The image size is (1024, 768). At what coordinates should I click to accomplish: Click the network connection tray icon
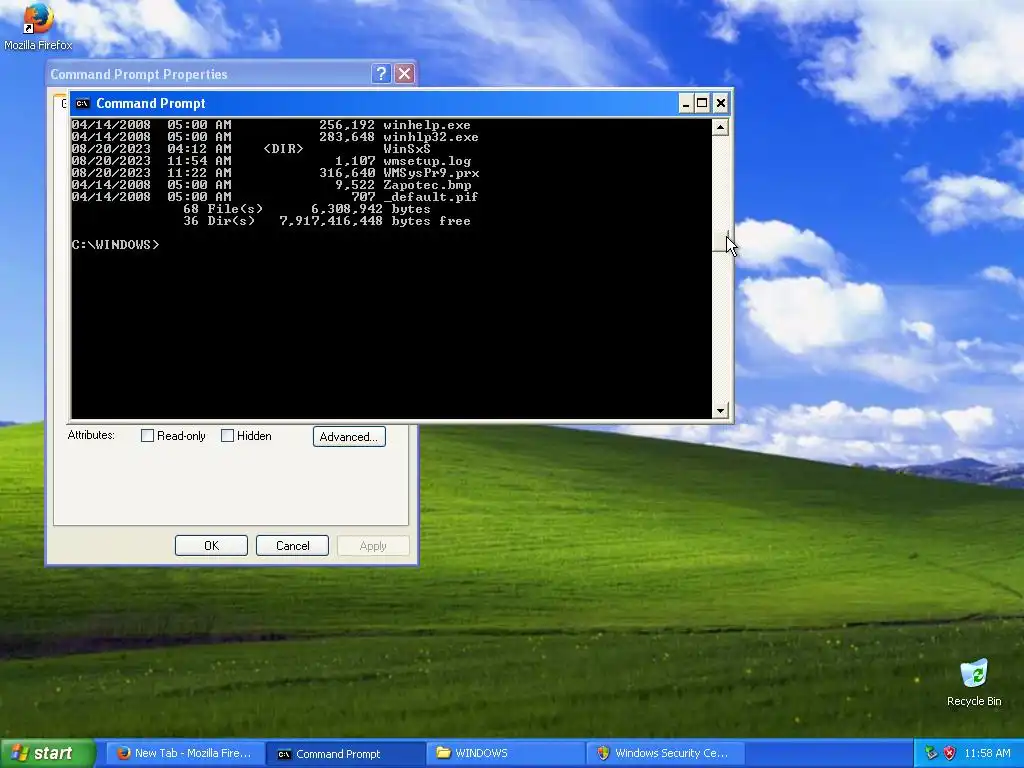(931, 753)
